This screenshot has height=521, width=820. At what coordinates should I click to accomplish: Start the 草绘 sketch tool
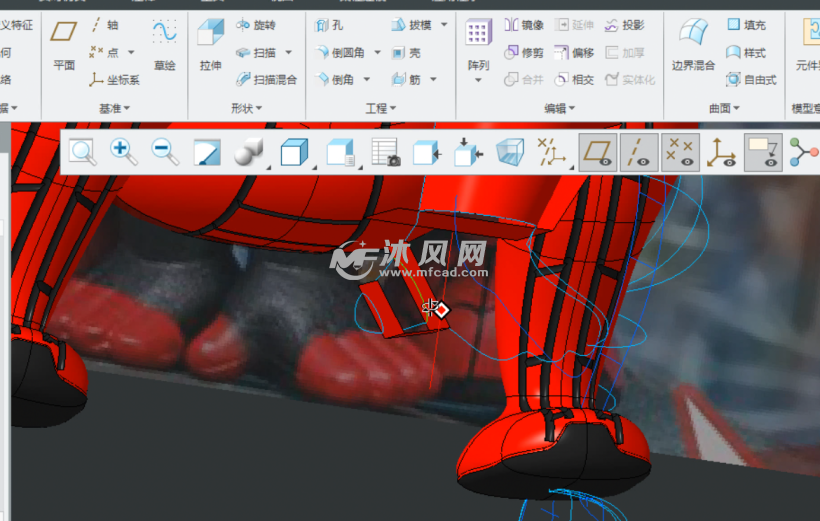(x=164, y=46)
